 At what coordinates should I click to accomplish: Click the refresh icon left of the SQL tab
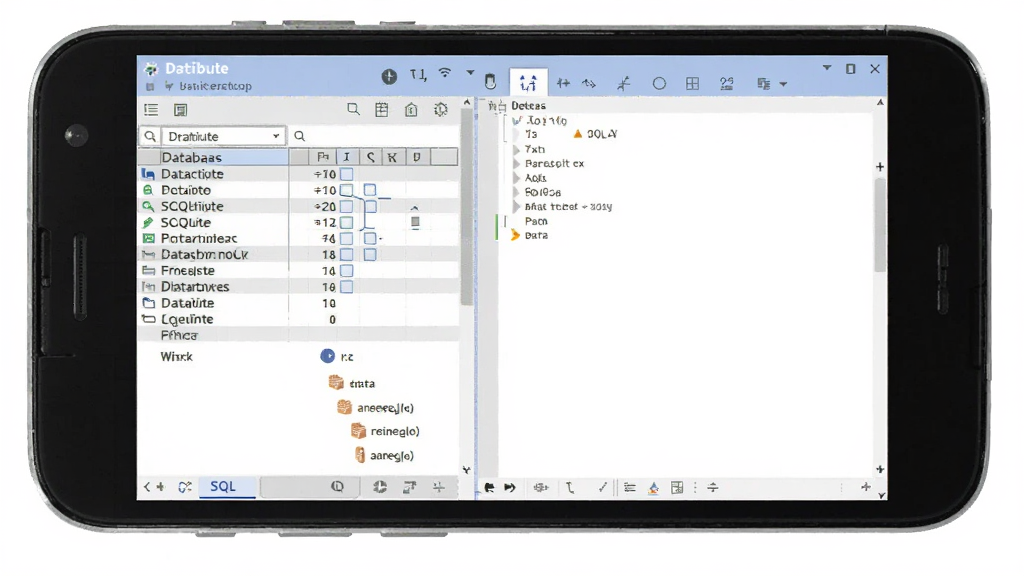click(185, 487)
